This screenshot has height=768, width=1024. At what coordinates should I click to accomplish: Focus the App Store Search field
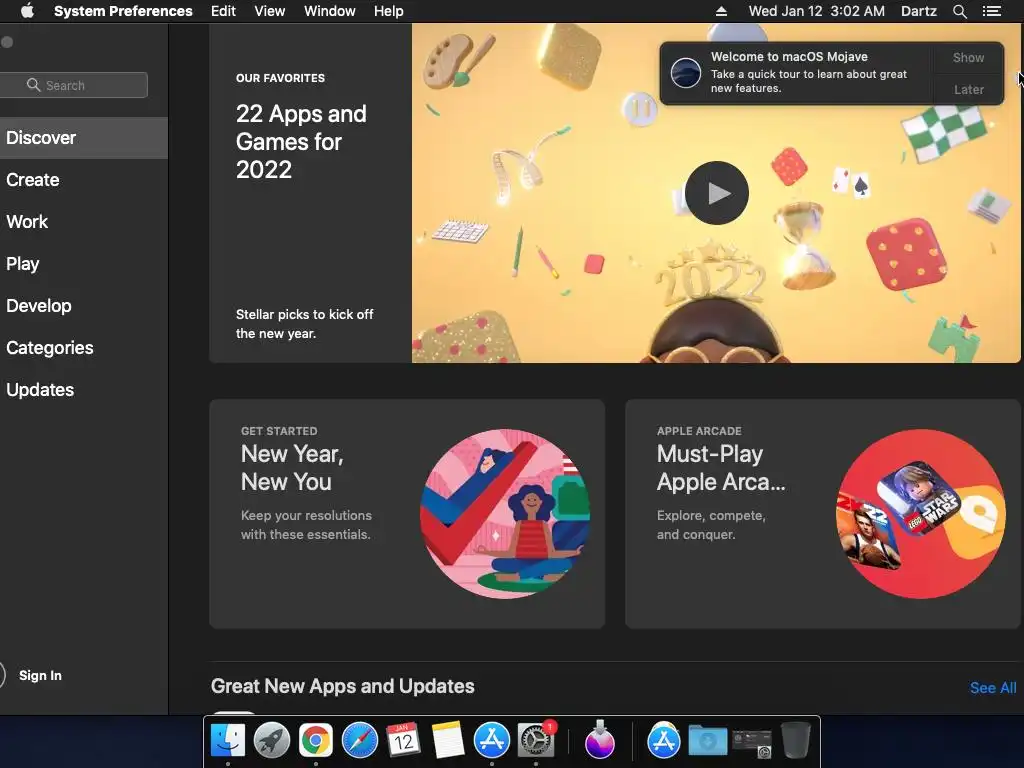74,85
